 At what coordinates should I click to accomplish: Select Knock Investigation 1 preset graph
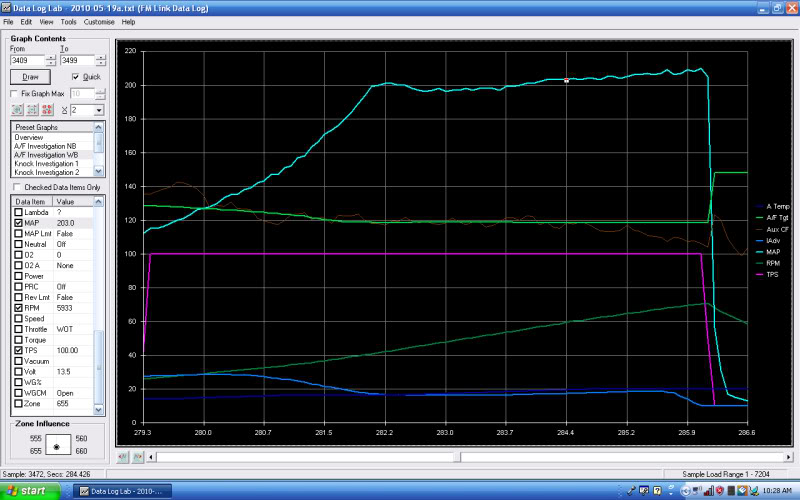47,164
